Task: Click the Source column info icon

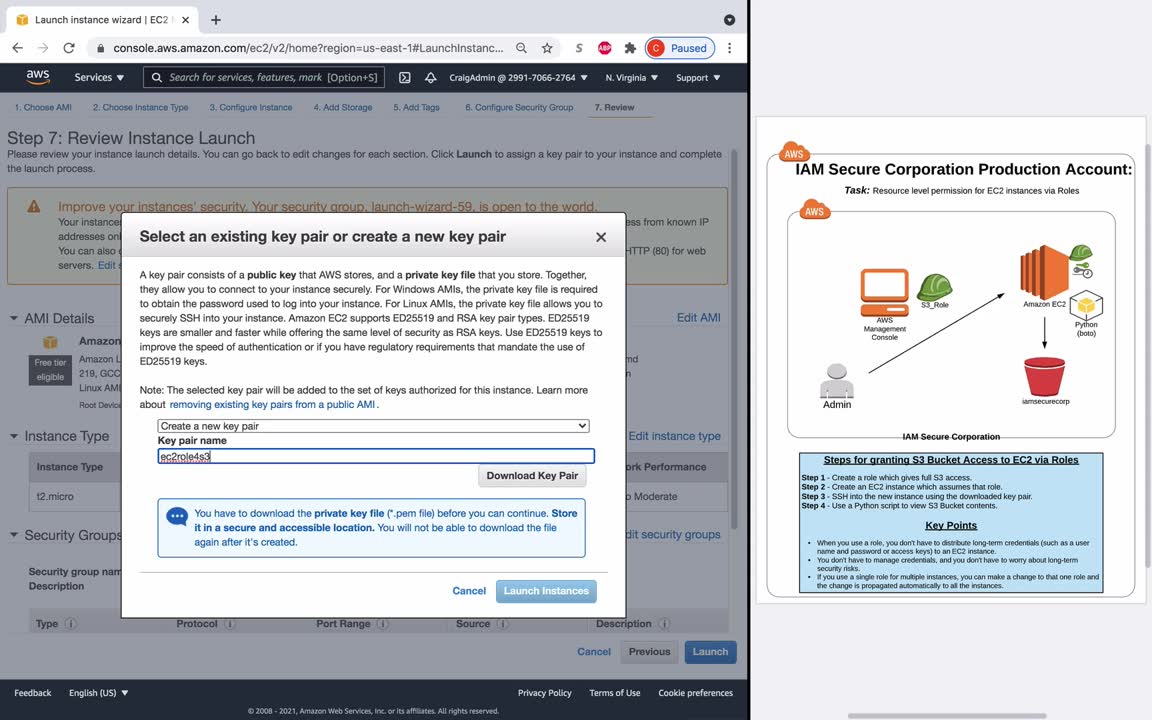Action: pyautogui.click(x=503, y=624)
